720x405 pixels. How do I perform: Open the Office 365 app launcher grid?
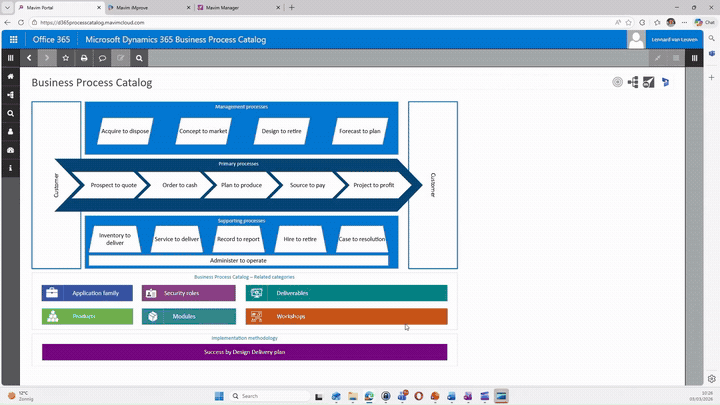[13, 39]
